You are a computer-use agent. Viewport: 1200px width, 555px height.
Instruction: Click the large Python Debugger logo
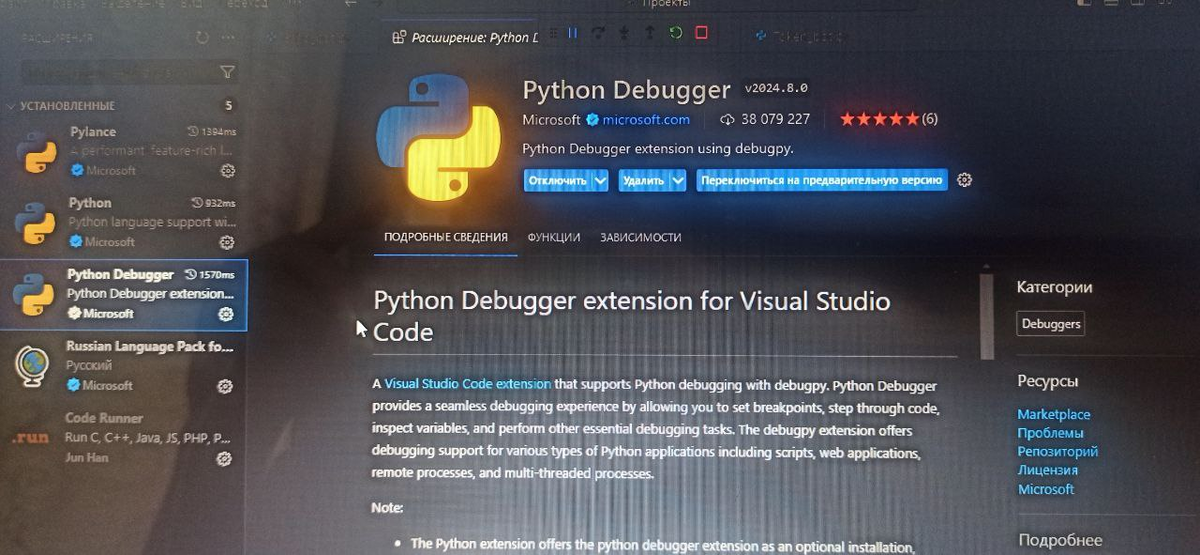(438, 137)
